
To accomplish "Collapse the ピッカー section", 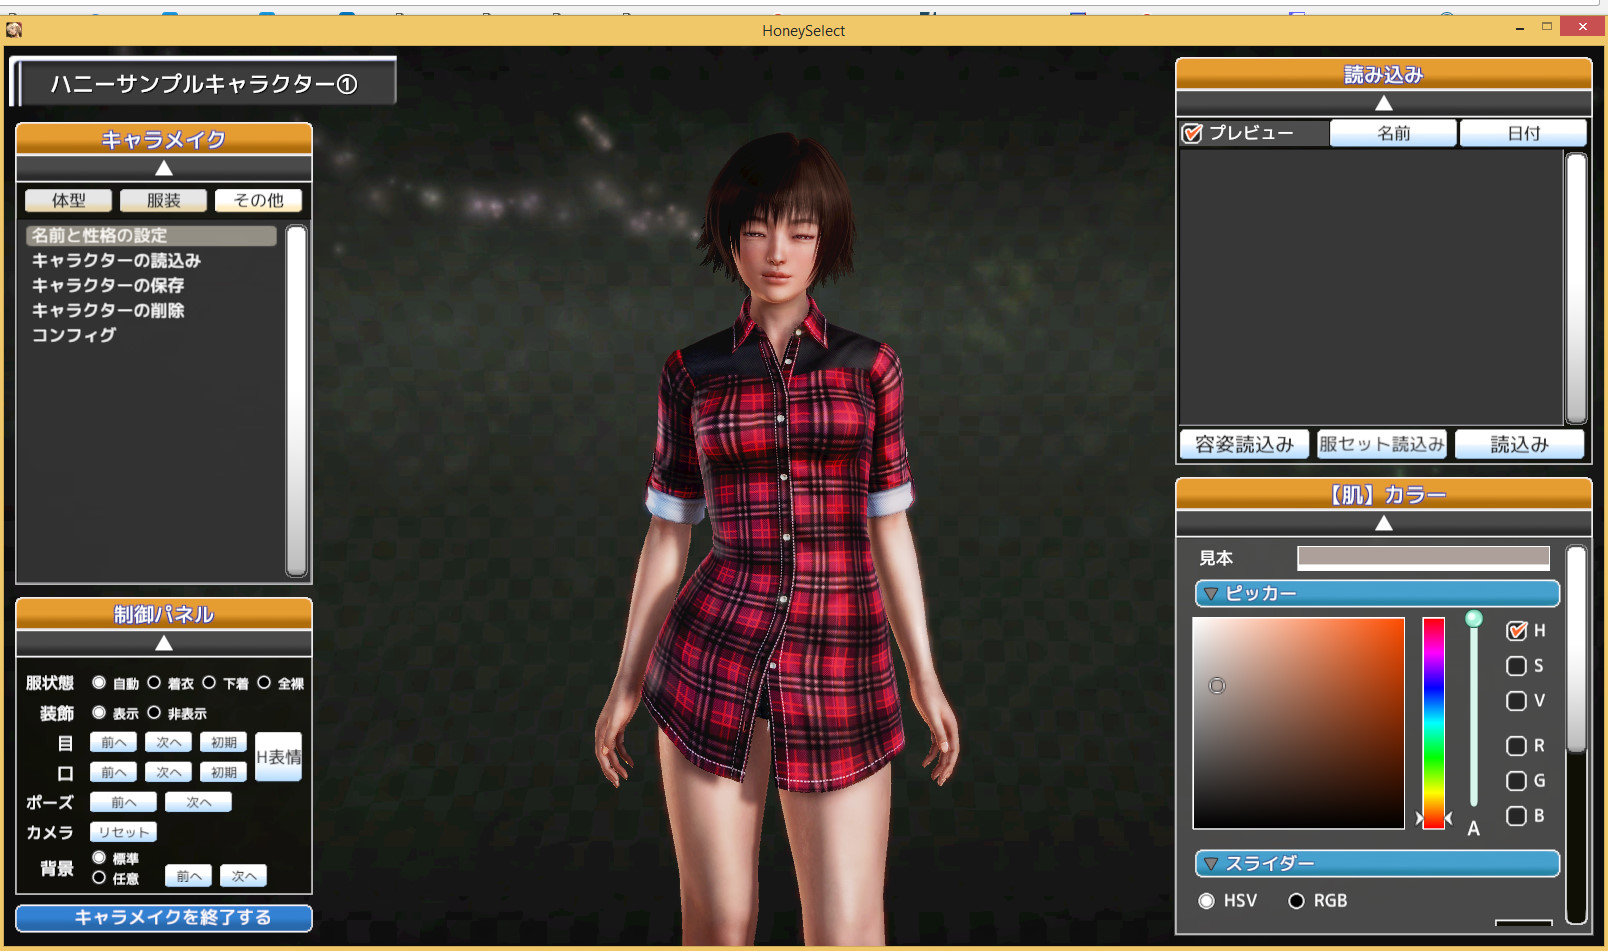I will tap(1377, 593).
